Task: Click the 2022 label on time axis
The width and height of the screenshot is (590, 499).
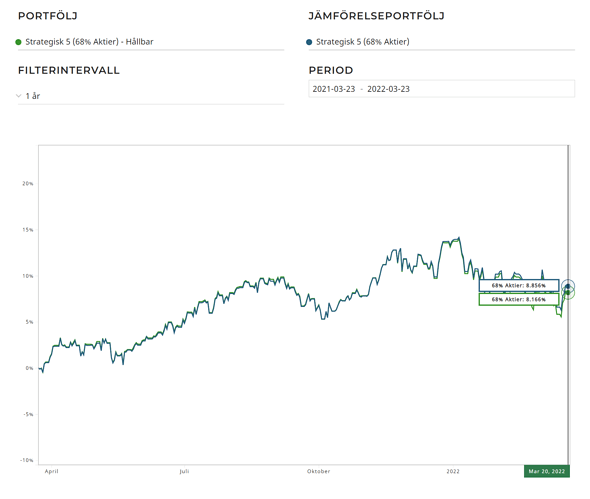Action: 453,471
